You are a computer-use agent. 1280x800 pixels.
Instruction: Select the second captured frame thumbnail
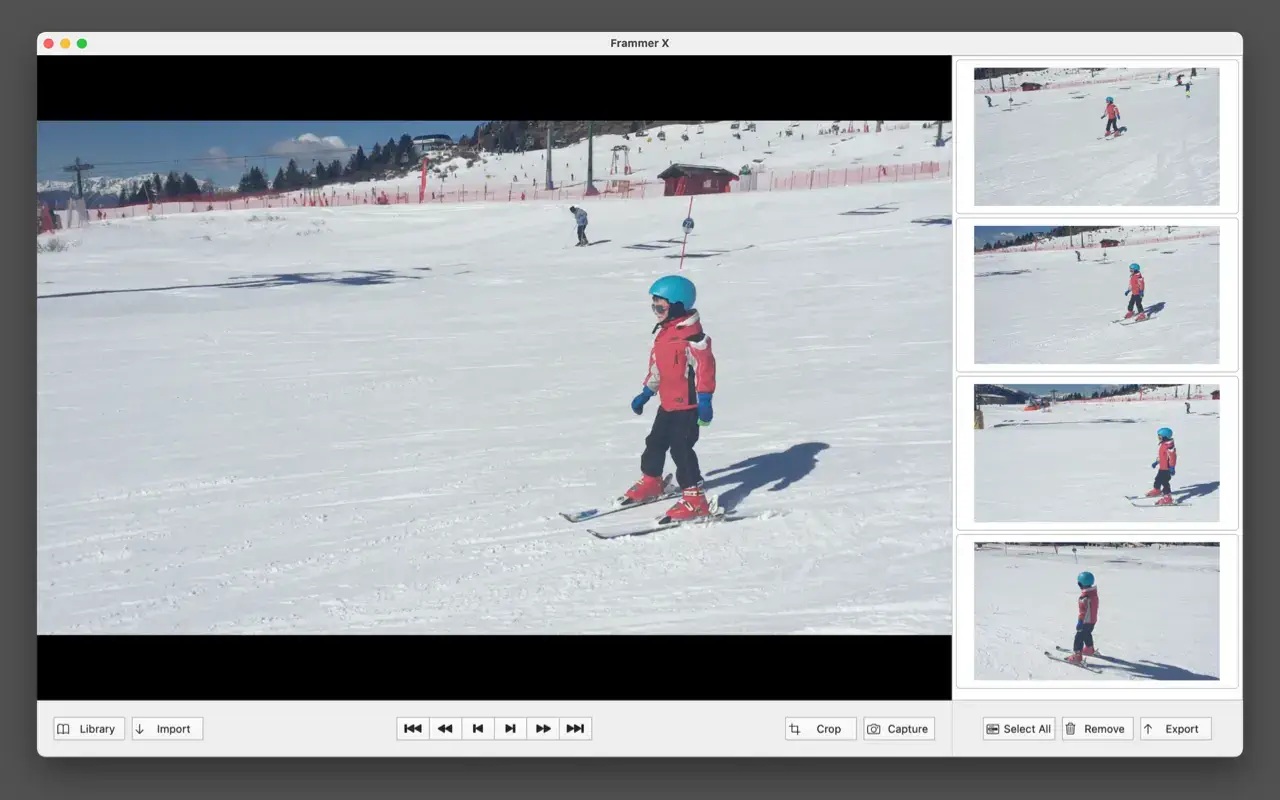point(1096,295)
